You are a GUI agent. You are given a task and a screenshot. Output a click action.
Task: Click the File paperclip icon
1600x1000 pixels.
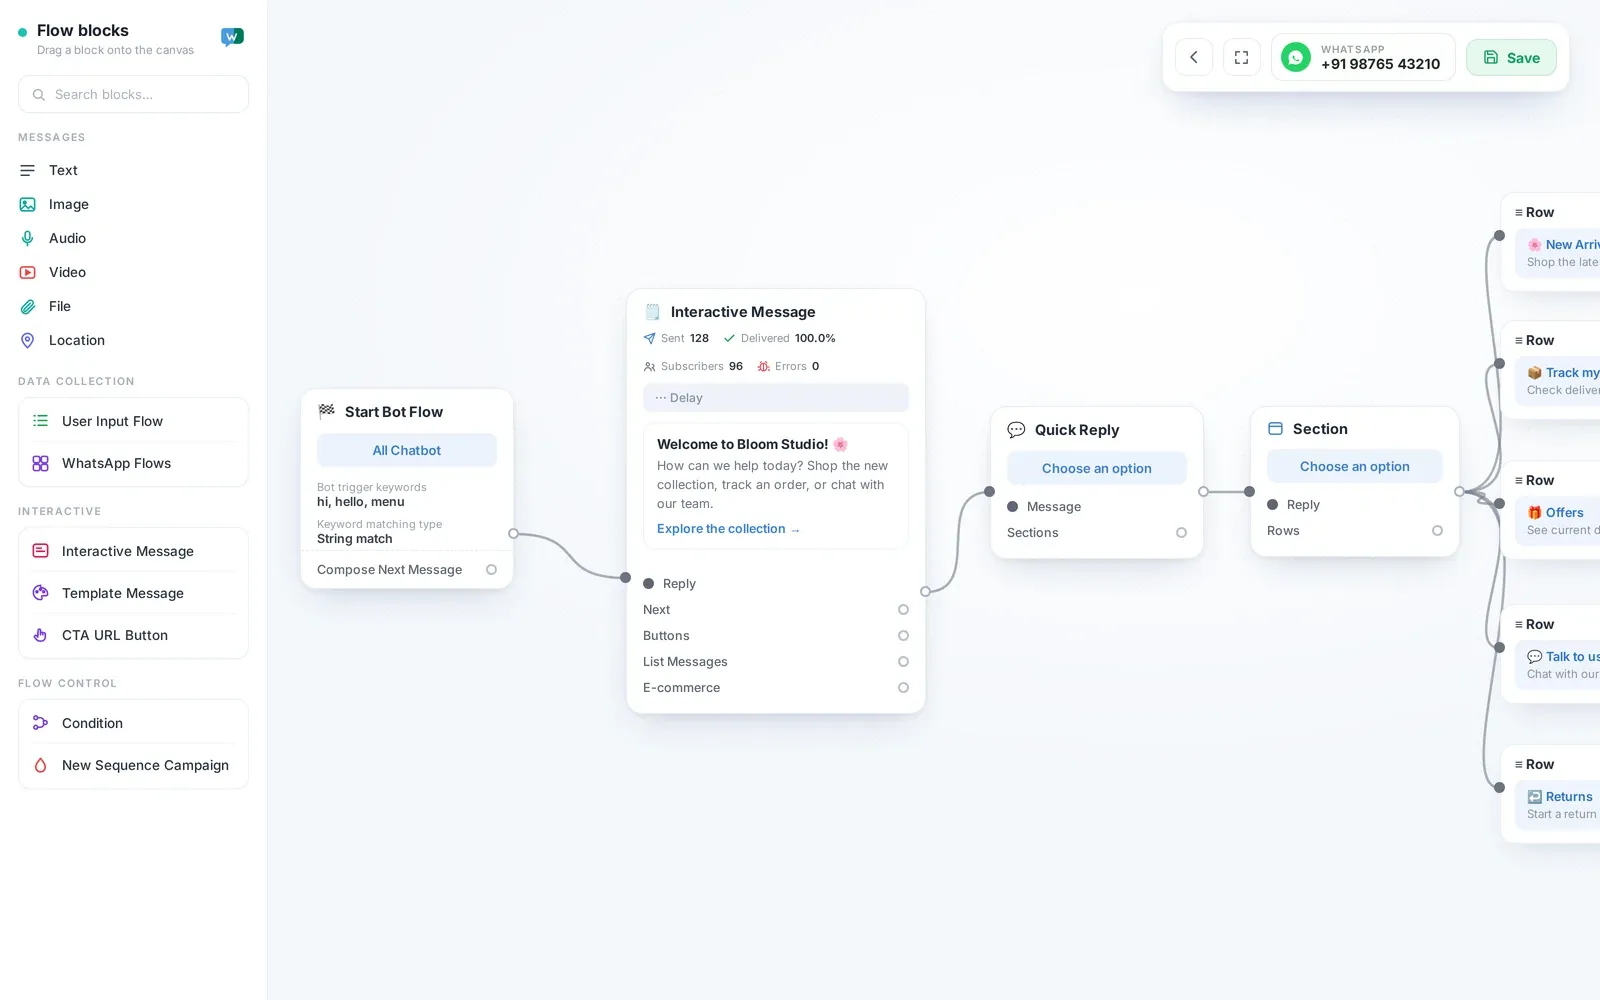click(28, 306)
